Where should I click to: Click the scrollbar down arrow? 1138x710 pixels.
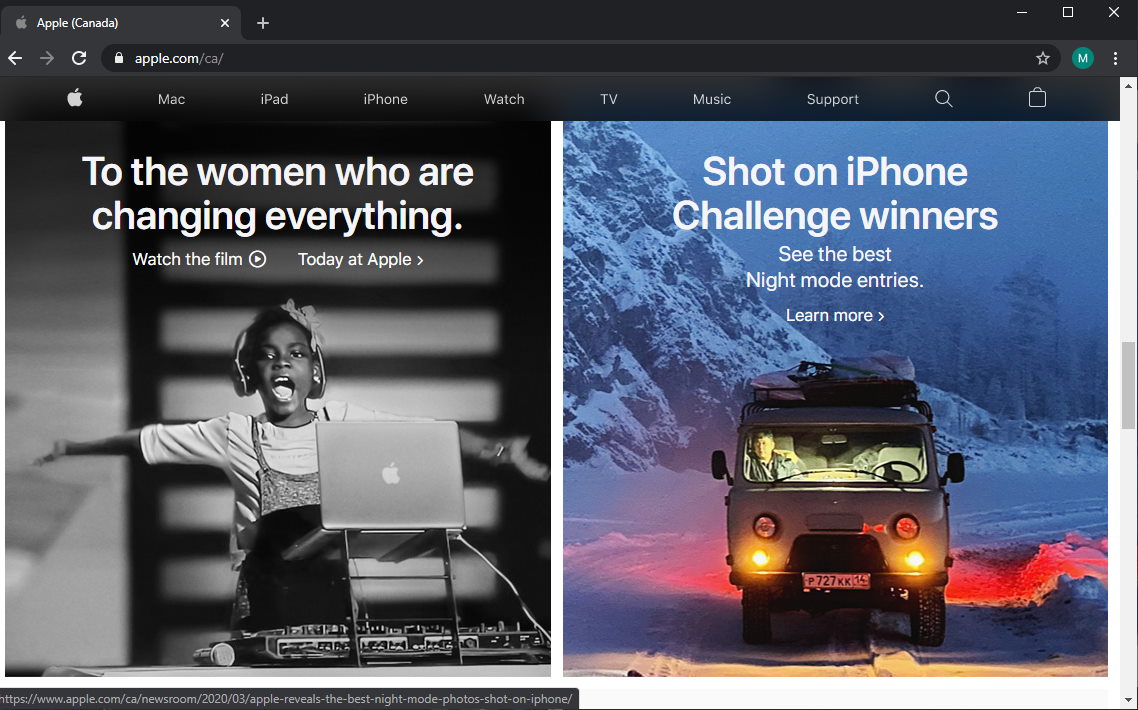pos(1128,699)
